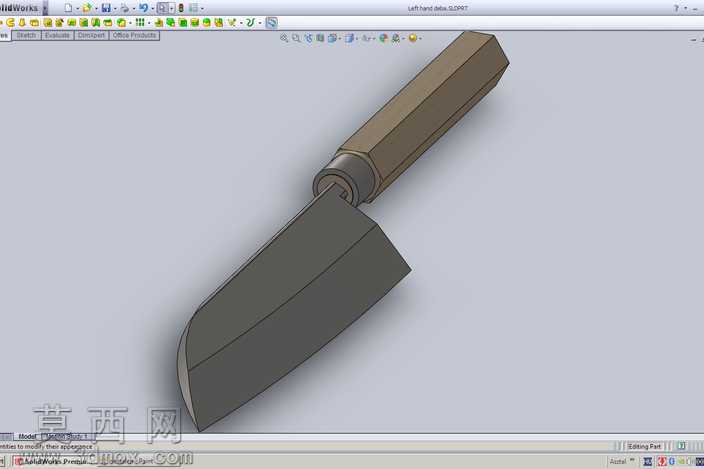
Task: Click the Revolved Boss/Base feature icon
Action: pyautogui.click(x=10, y=22)
